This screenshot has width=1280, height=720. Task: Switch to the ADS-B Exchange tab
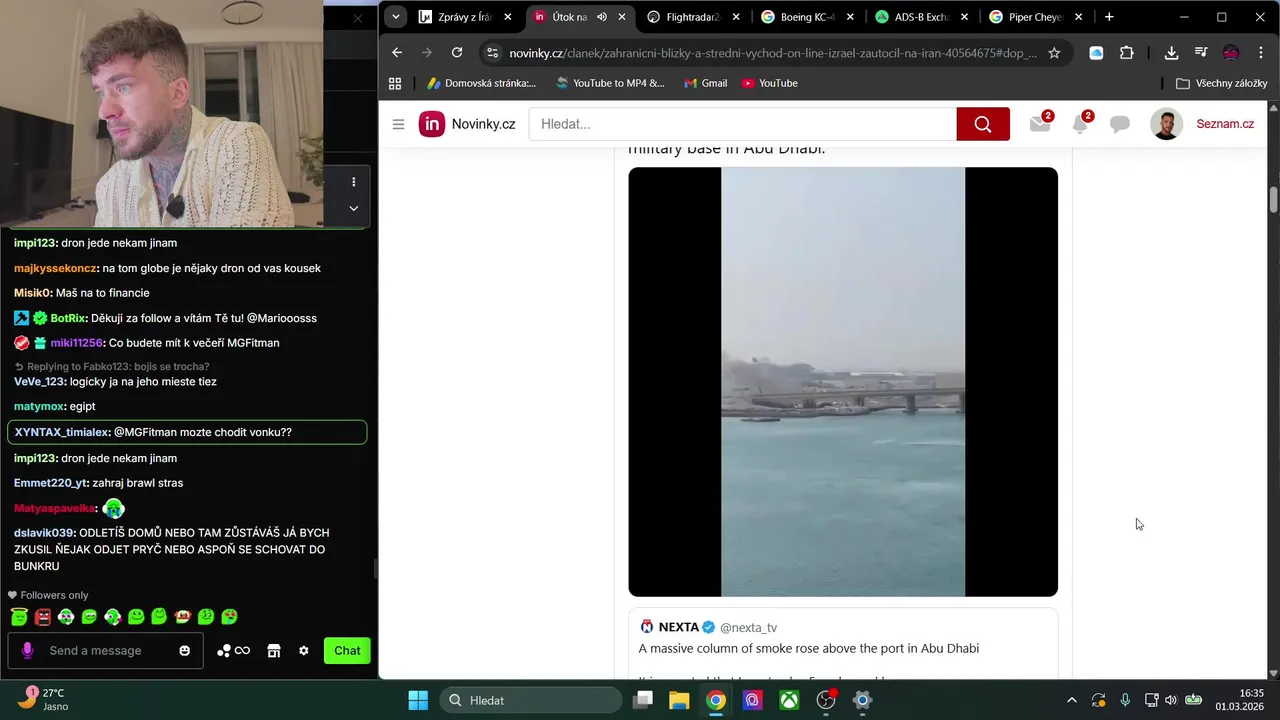coord(922,17)
